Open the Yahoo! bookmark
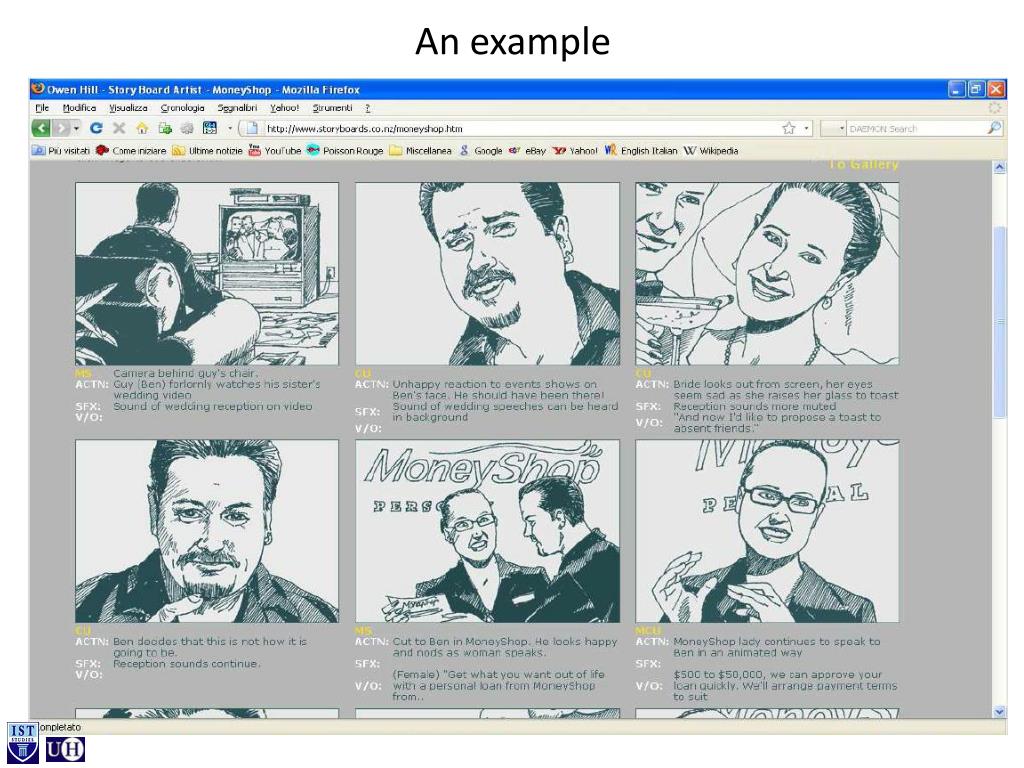The image size is (1024, 768). tap(575, 150)
